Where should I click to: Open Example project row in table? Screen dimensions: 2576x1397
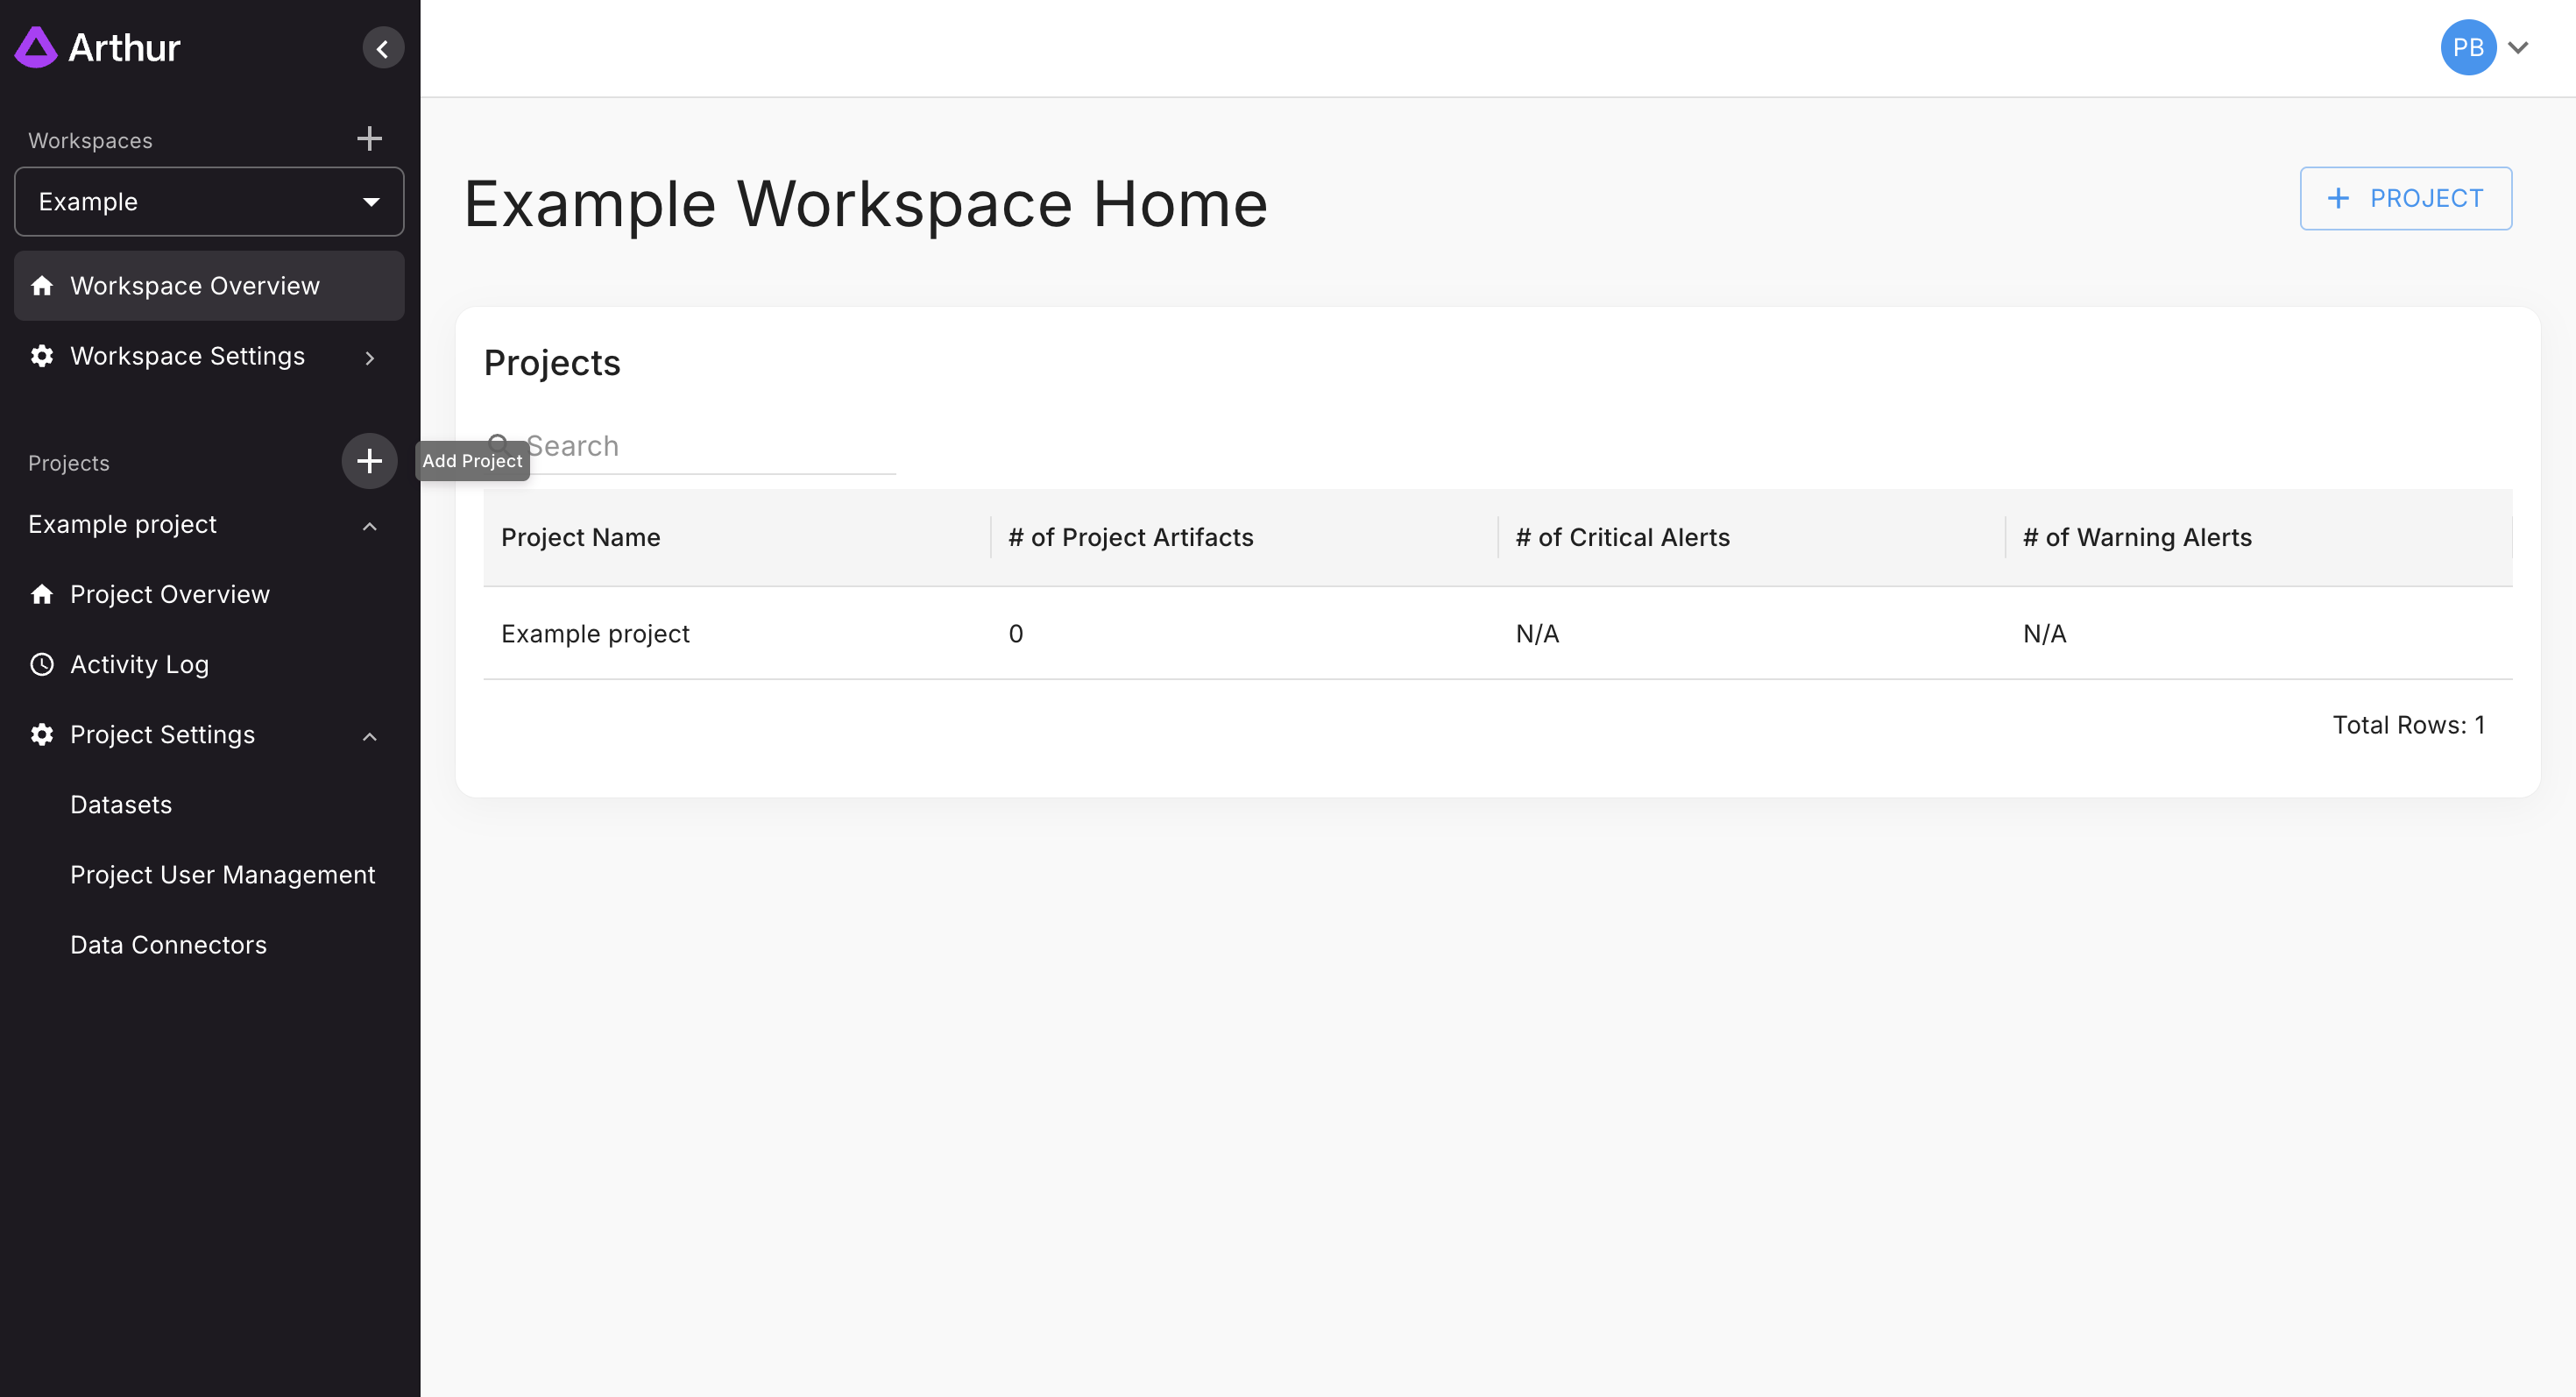coord(595,633)
